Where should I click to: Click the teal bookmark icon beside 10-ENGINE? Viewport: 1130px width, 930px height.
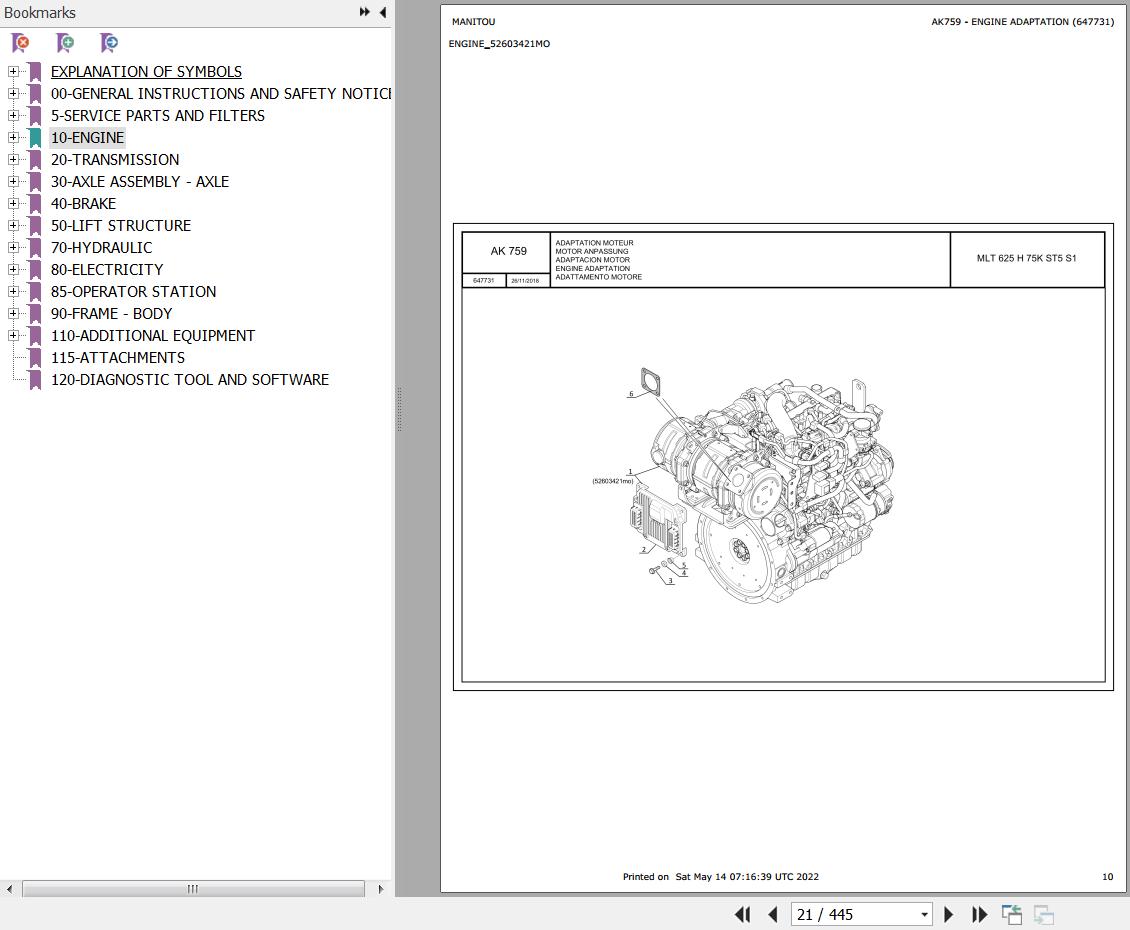click(x=35, y=138)
